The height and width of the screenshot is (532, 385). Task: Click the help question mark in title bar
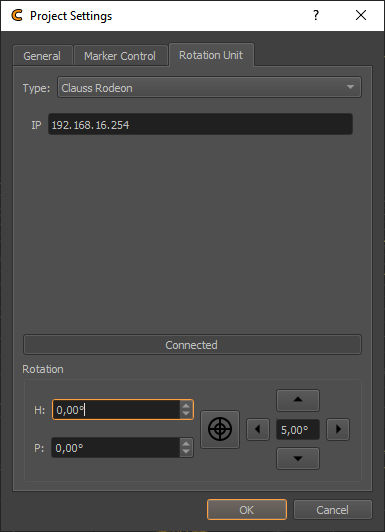point(316,15)
